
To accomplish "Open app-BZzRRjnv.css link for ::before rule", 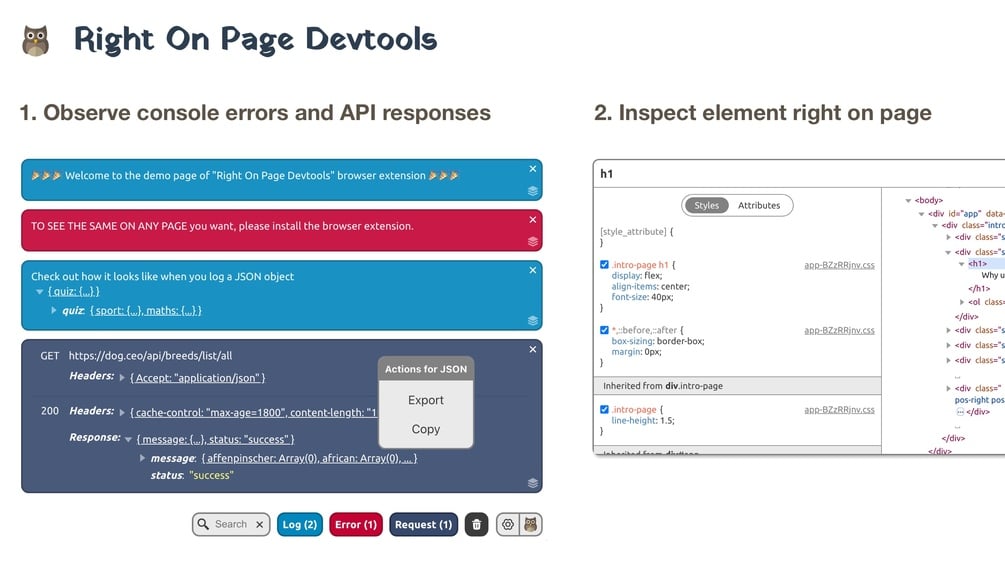I will [839, 331].
